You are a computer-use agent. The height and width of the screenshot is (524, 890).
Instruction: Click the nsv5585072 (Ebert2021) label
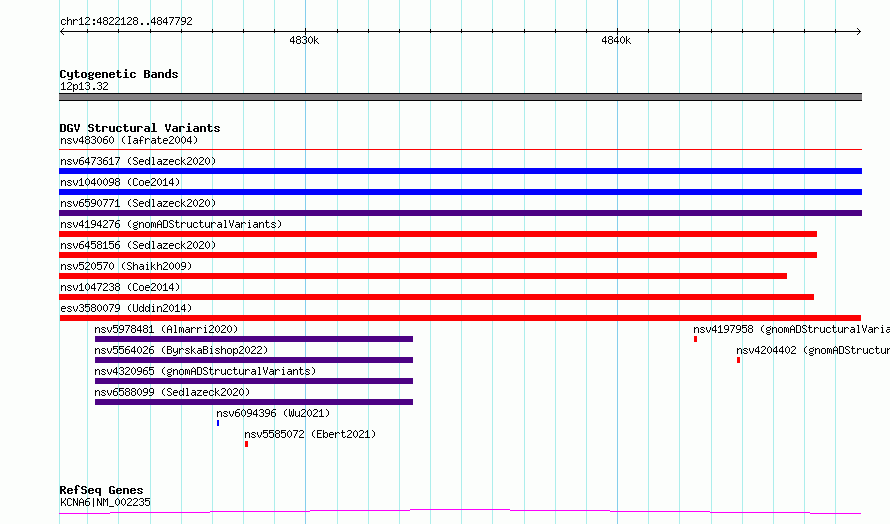(310, 434)
